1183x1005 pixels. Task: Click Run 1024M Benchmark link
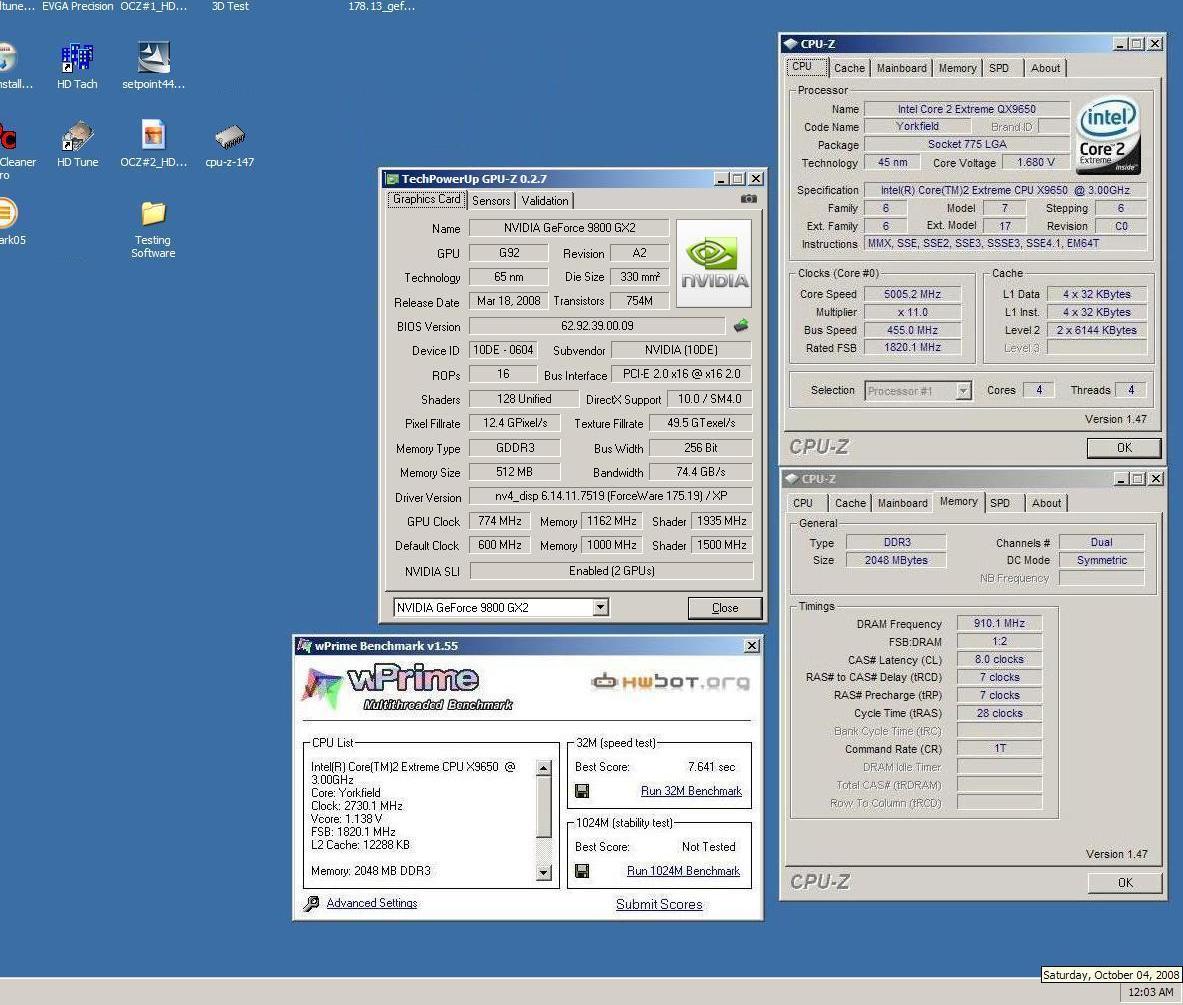point(684,871)
